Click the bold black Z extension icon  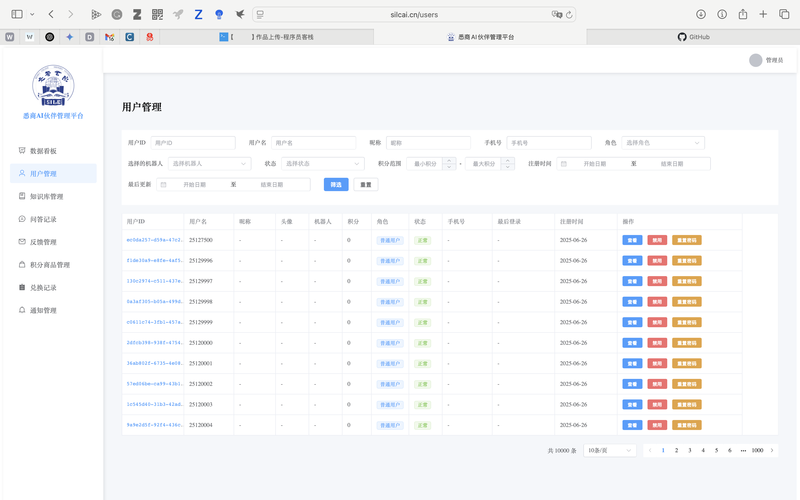[x=137, y=14]
